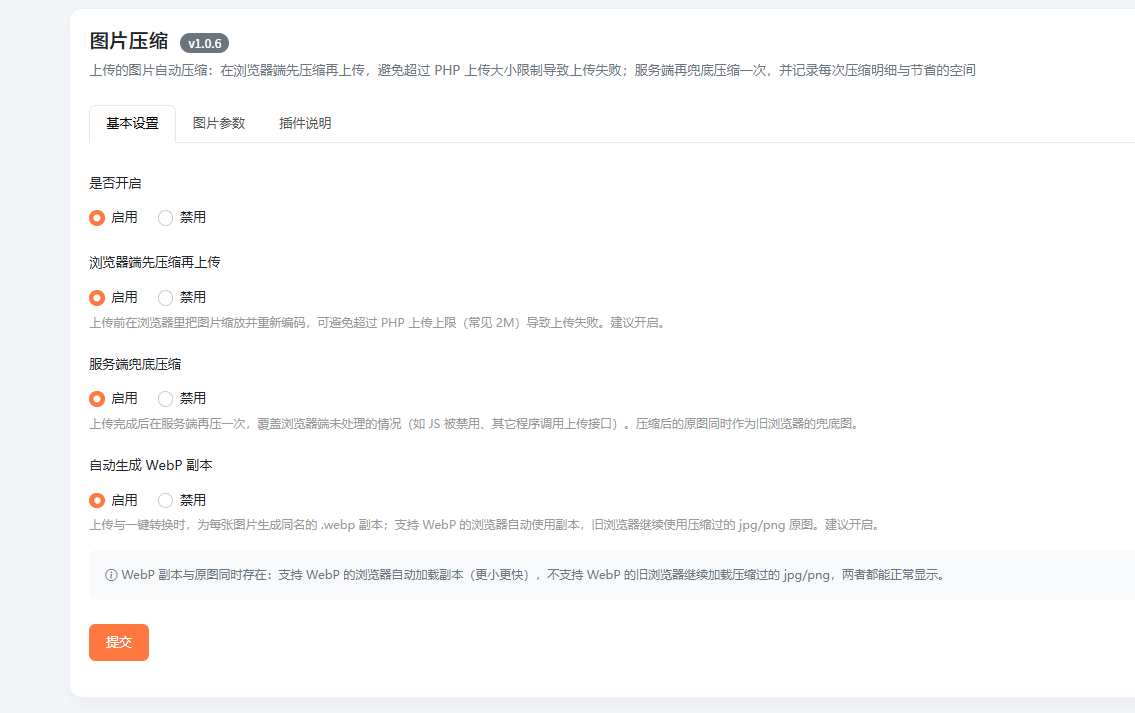Screen dimensions: 1135x713
Task: Click the 浏览器端先压缩再上传 field label
Action: tap(155, 263)
